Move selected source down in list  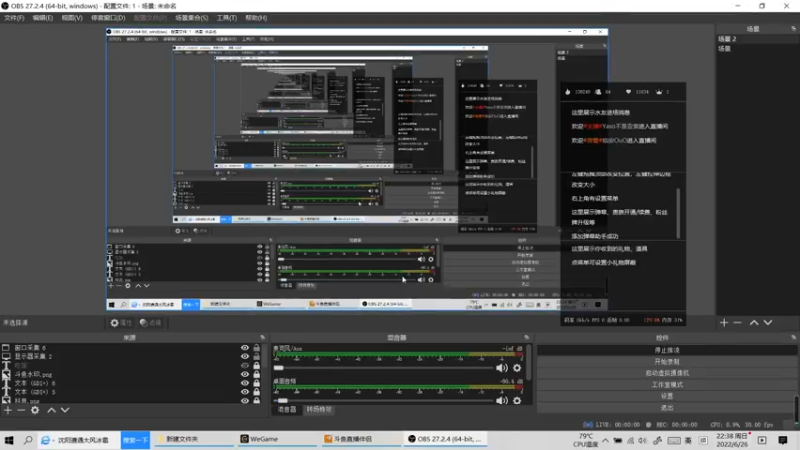[65, 410]
